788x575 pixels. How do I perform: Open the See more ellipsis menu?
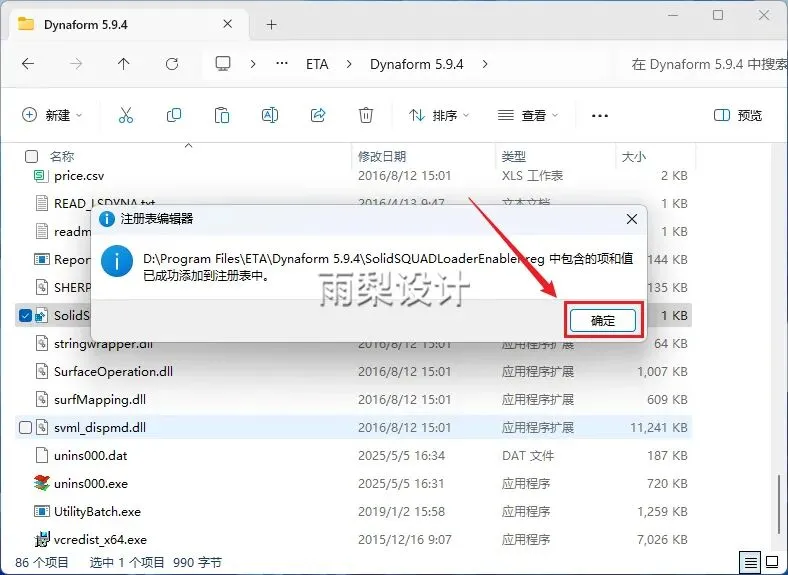pos(600,116)
